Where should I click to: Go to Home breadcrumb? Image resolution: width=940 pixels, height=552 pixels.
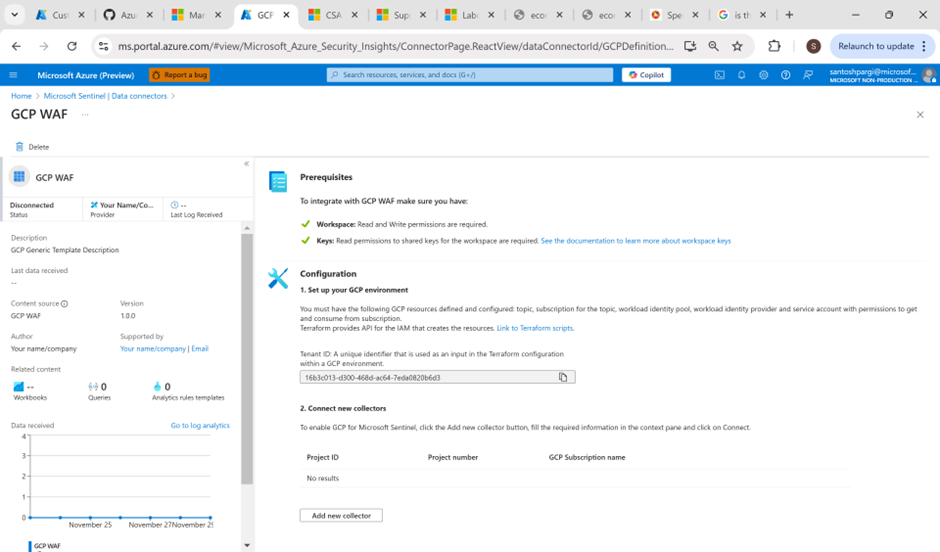pyautogui.click(x=21, y=96)
